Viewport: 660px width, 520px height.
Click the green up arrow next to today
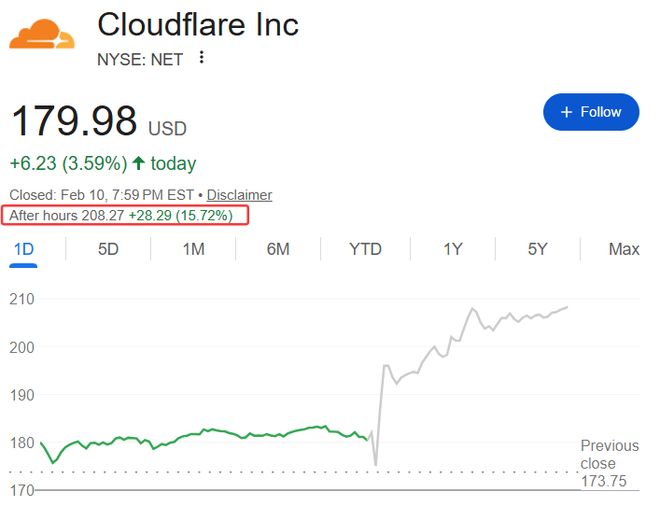pyautogui.click(x=138, y=163)
